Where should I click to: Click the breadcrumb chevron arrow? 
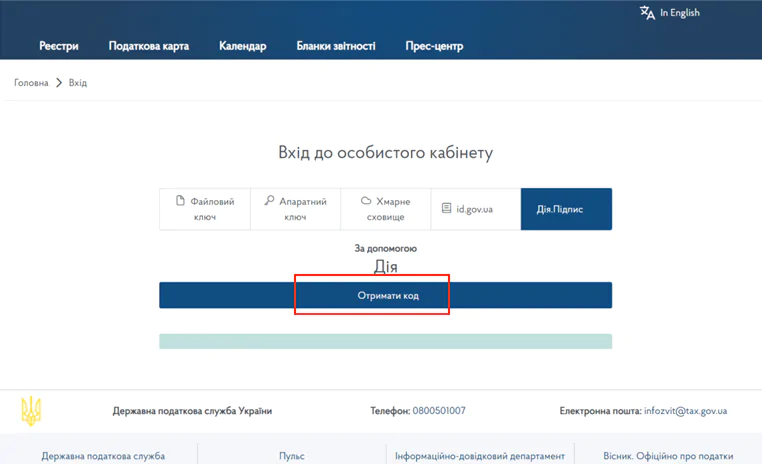(x=59, y=83)
